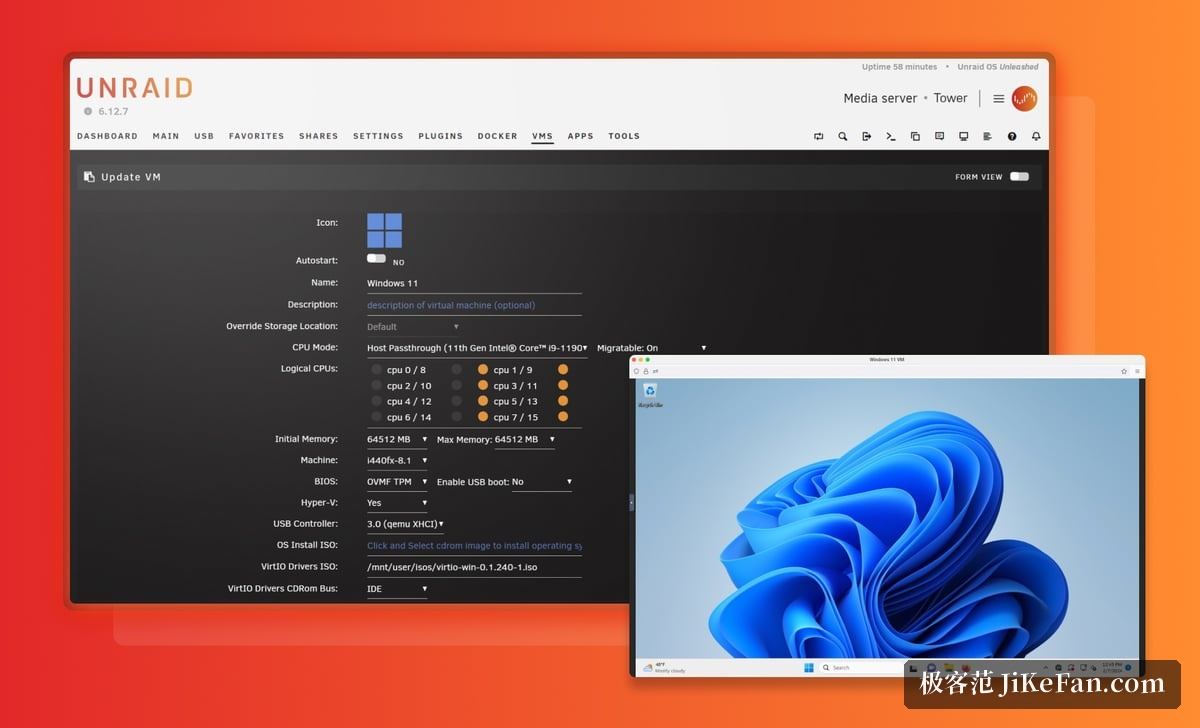
Task: Click the help question mark icon
Action: (1012, 136)
